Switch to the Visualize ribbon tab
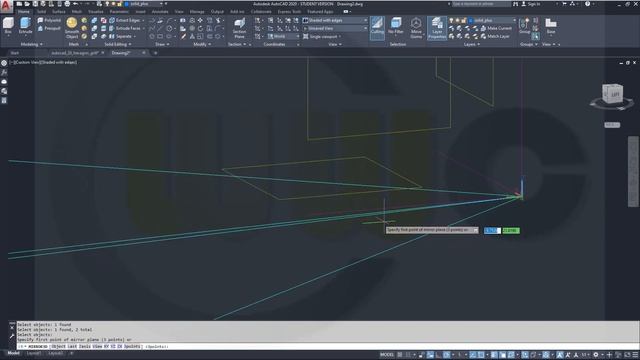The height and width of the screenshot is (360, 640). [x=96, y=12]
